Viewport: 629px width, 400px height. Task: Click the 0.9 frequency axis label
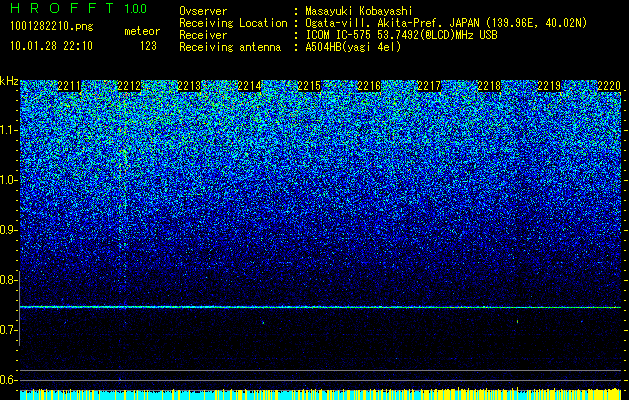[x=8, y=230]
